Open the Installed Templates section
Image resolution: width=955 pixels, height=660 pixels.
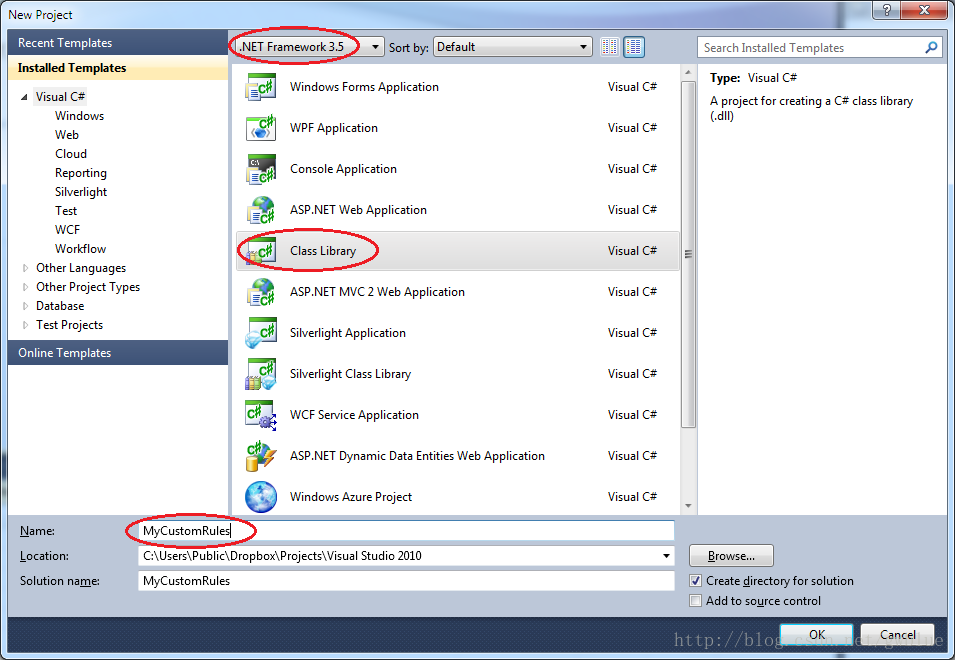click(118, 68)
